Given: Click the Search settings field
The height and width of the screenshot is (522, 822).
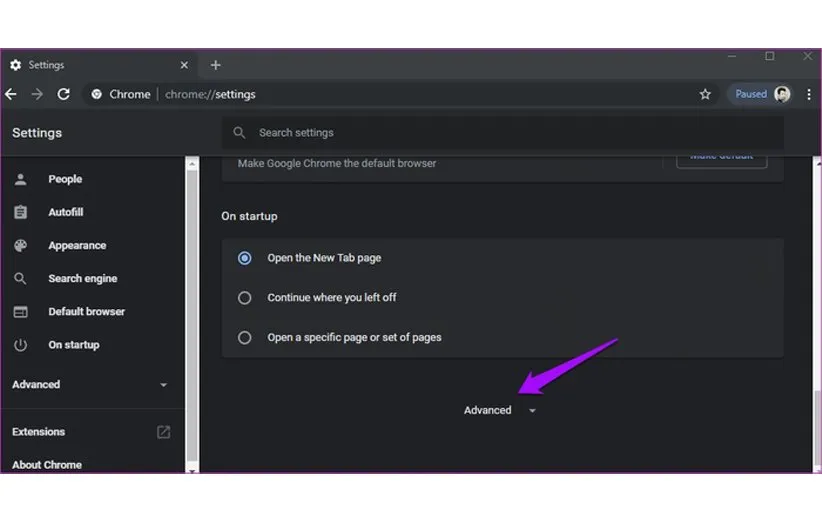Looking at the screenshot, I should 500,133.
